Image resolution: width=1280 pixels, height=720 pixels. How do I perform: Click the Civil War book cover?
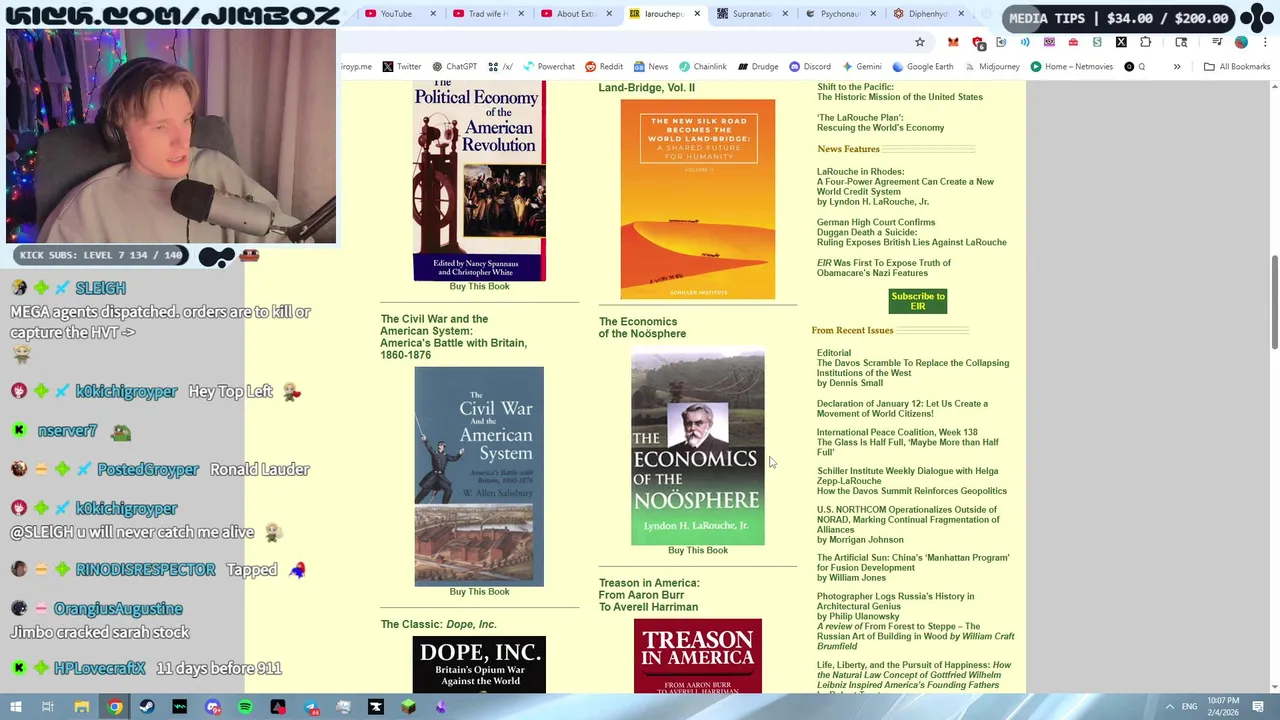point(479,476)
